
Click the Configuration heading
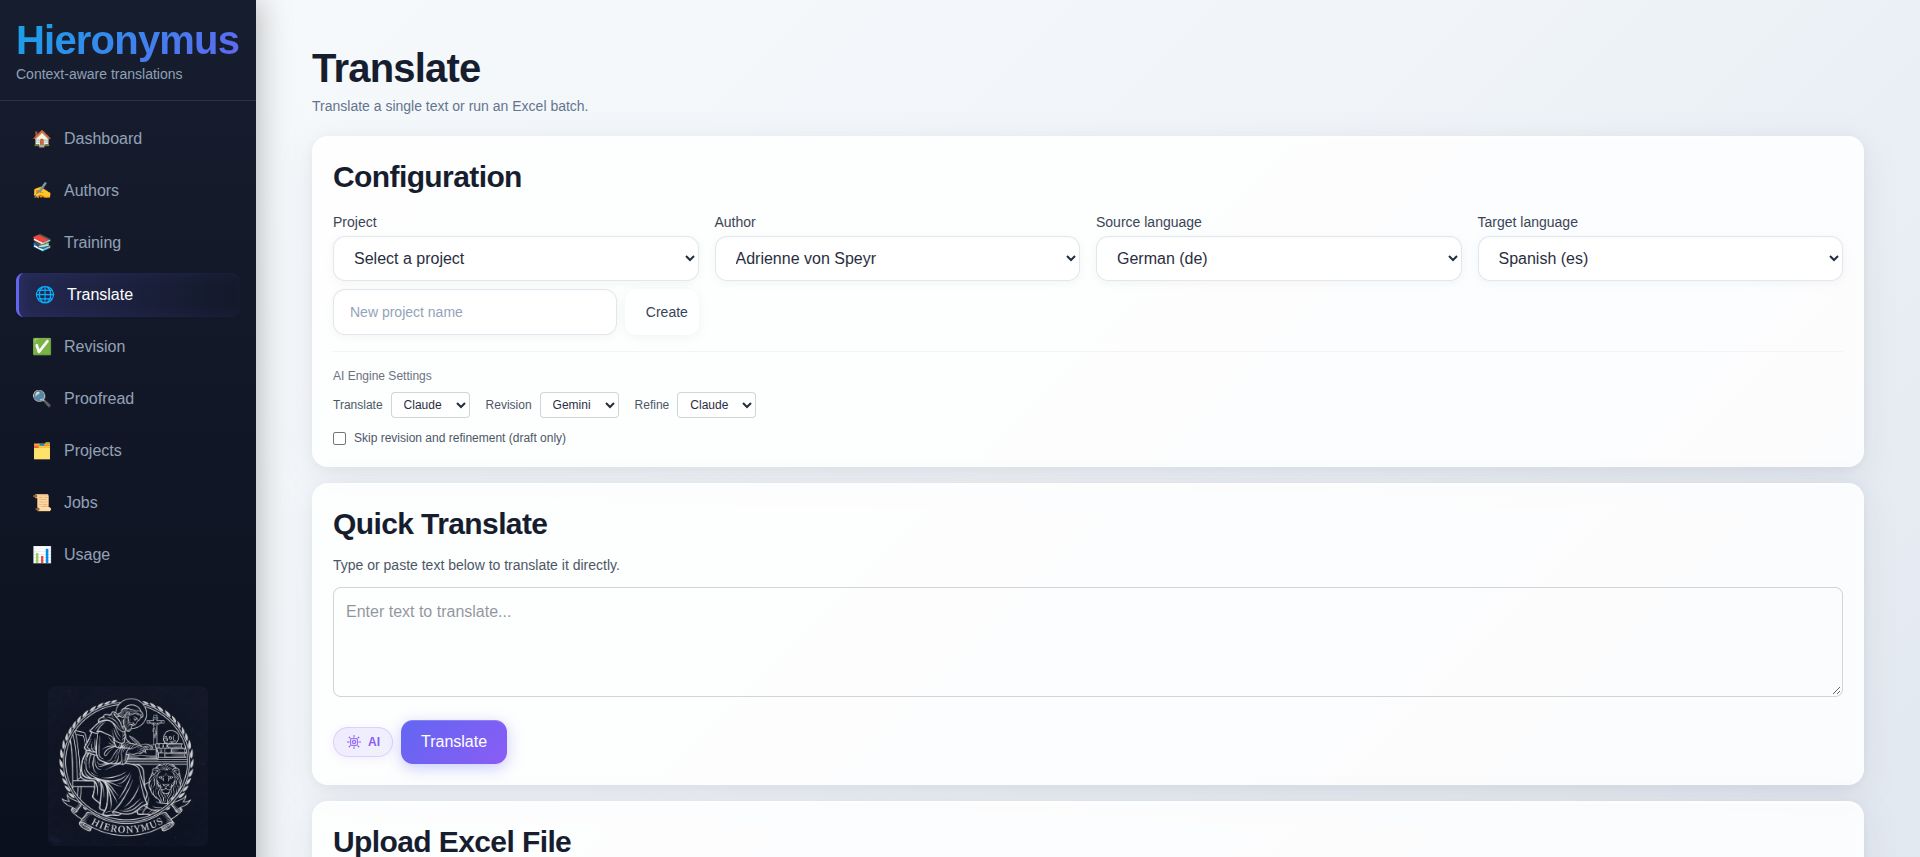tap(427, 177)
